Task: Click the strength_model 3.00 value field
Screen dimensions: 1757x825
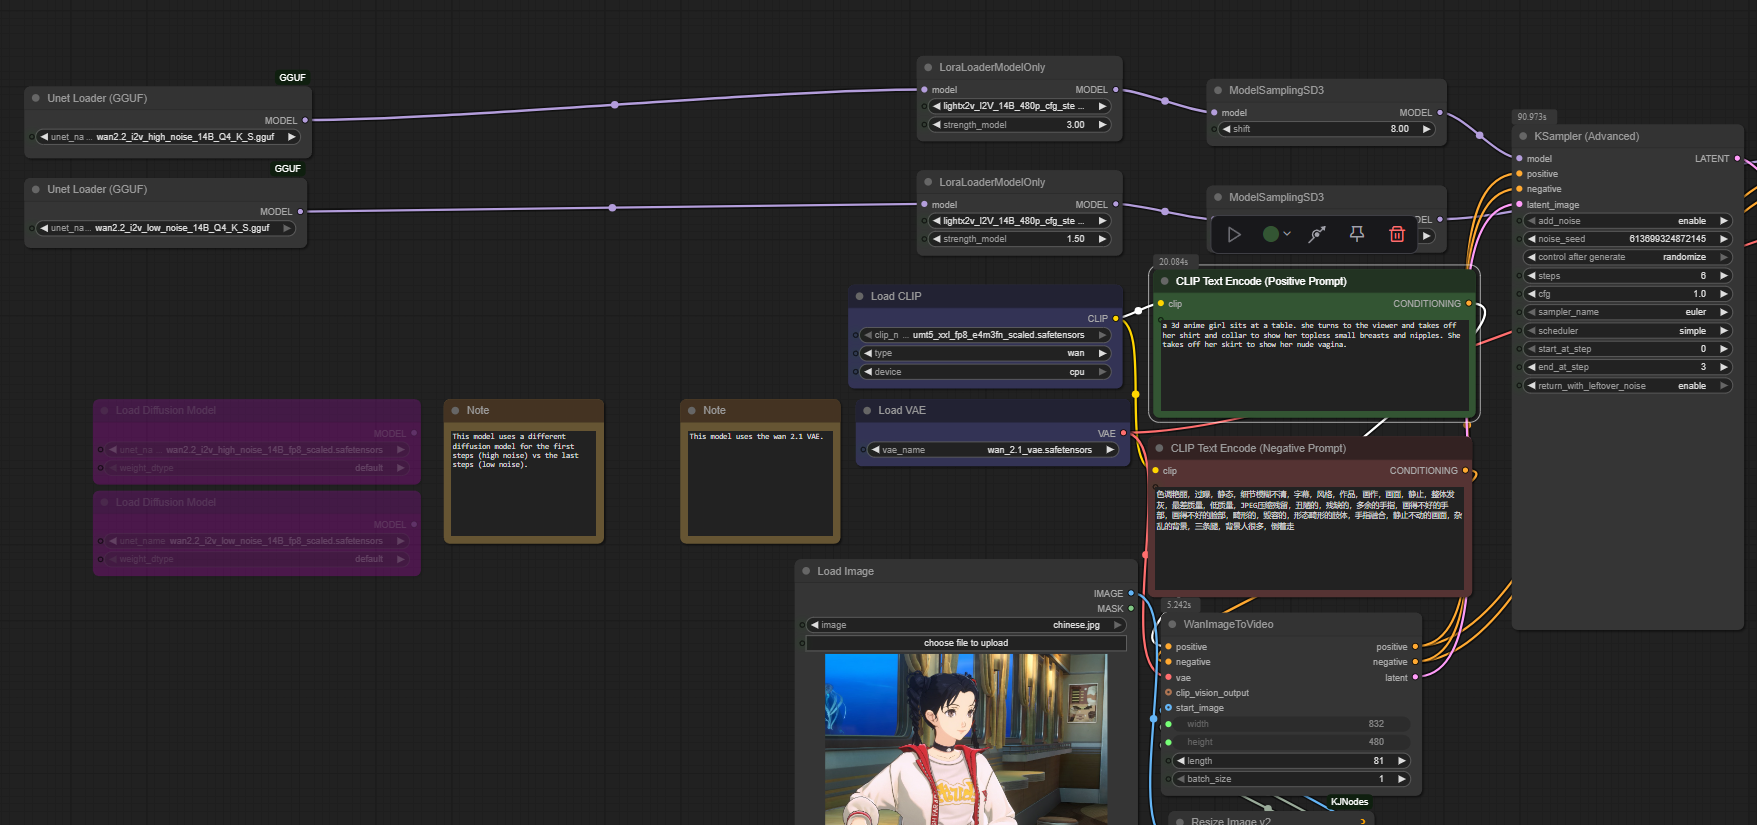Action: [x=1019, y=125]
